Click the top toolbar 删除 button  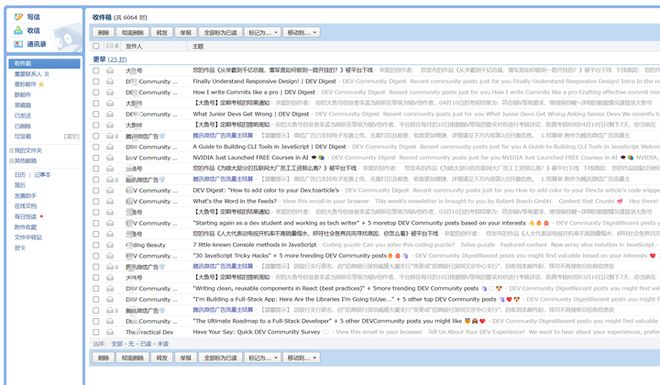click(x=103, y=32)
